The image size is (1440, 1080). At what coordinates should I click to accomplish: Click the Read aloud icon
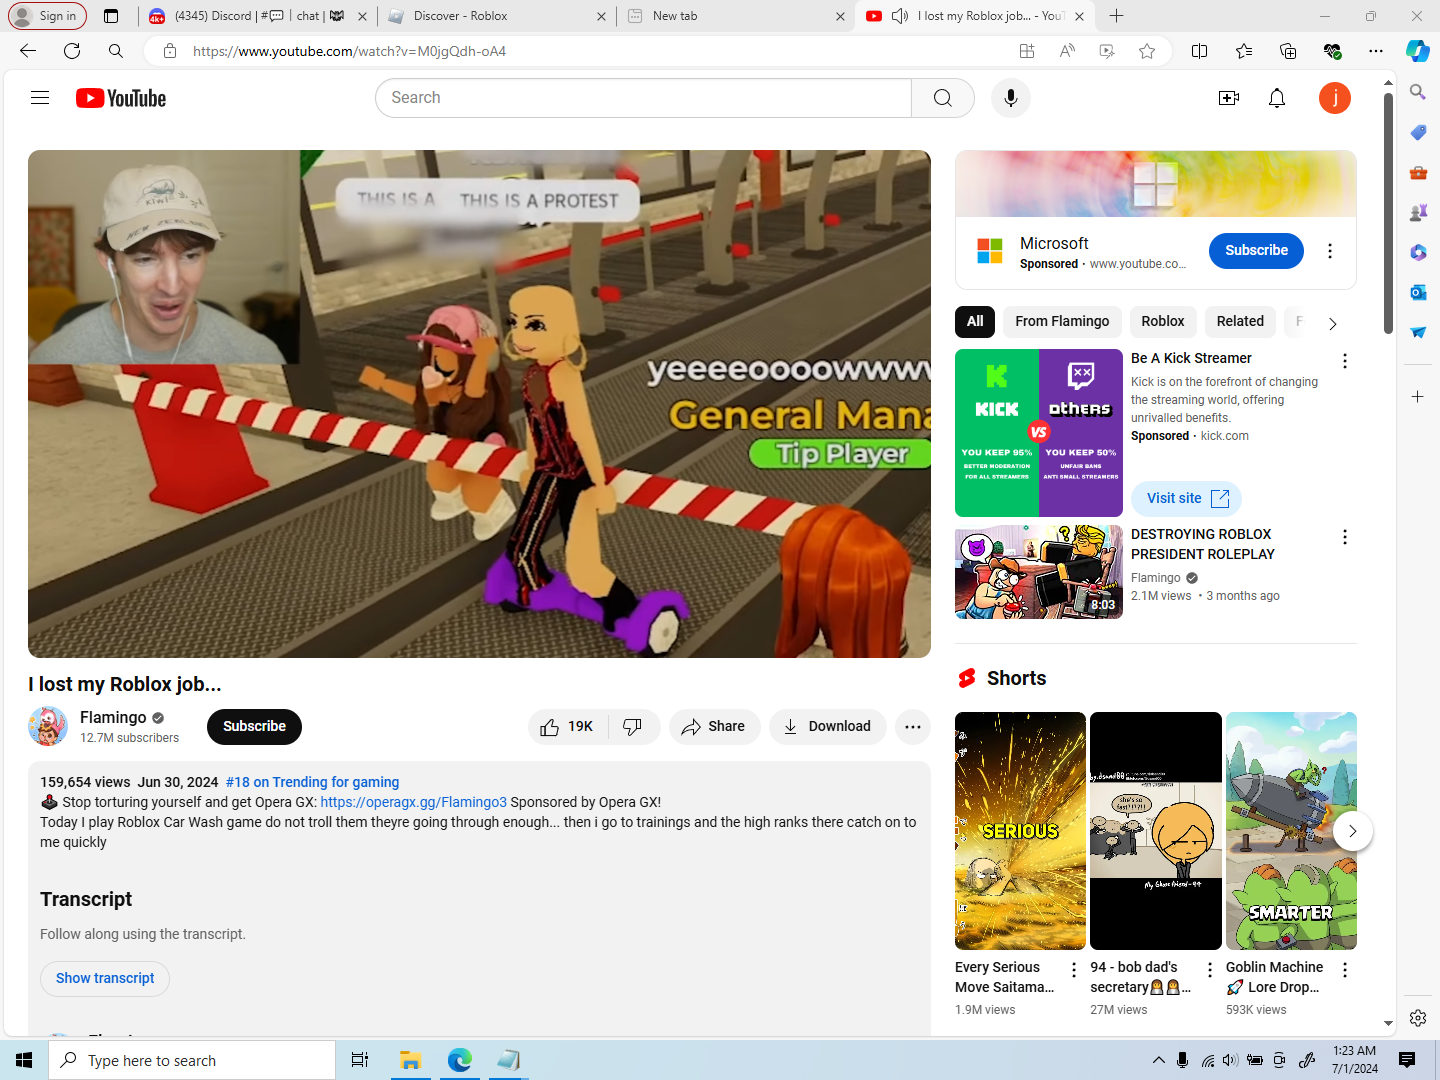pyautogui.click(x=1067, y=51)
